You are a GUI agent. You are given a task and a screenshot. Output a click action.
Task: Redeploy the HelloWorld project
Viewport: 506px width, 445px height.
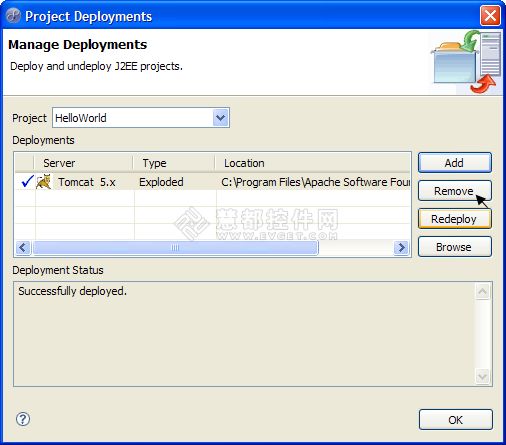click(455, 219)
